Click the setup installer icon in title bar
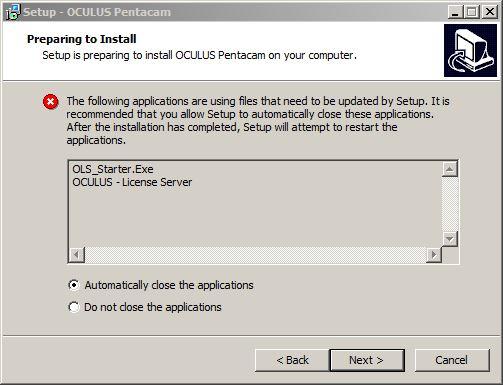The height and width of the screenshot is (385, 503). 13,12
